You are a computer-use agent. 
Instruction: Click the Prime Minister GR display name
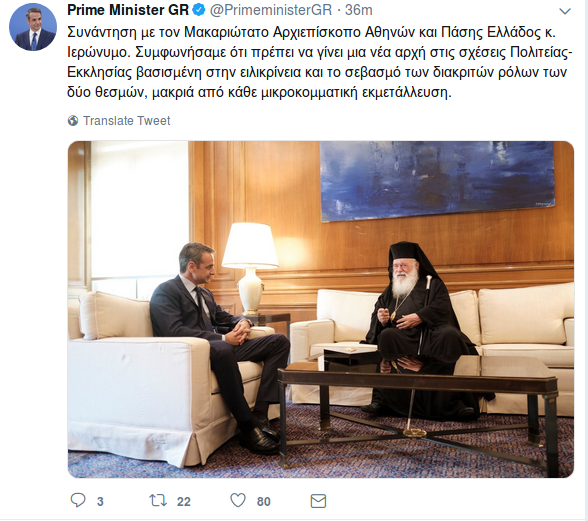coord(128,10)
